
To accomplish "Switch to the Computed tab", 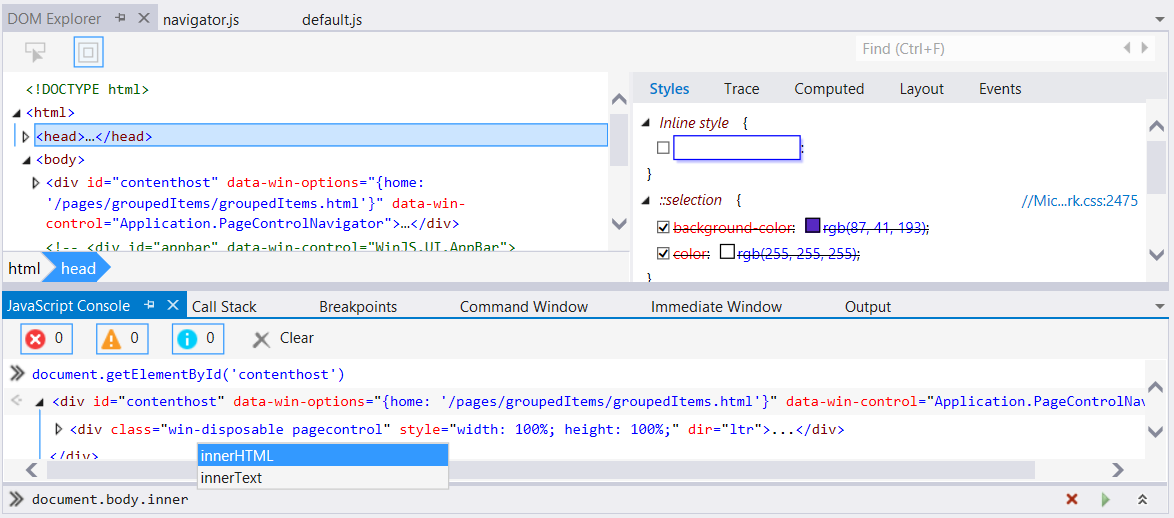I will coord(828,89).
